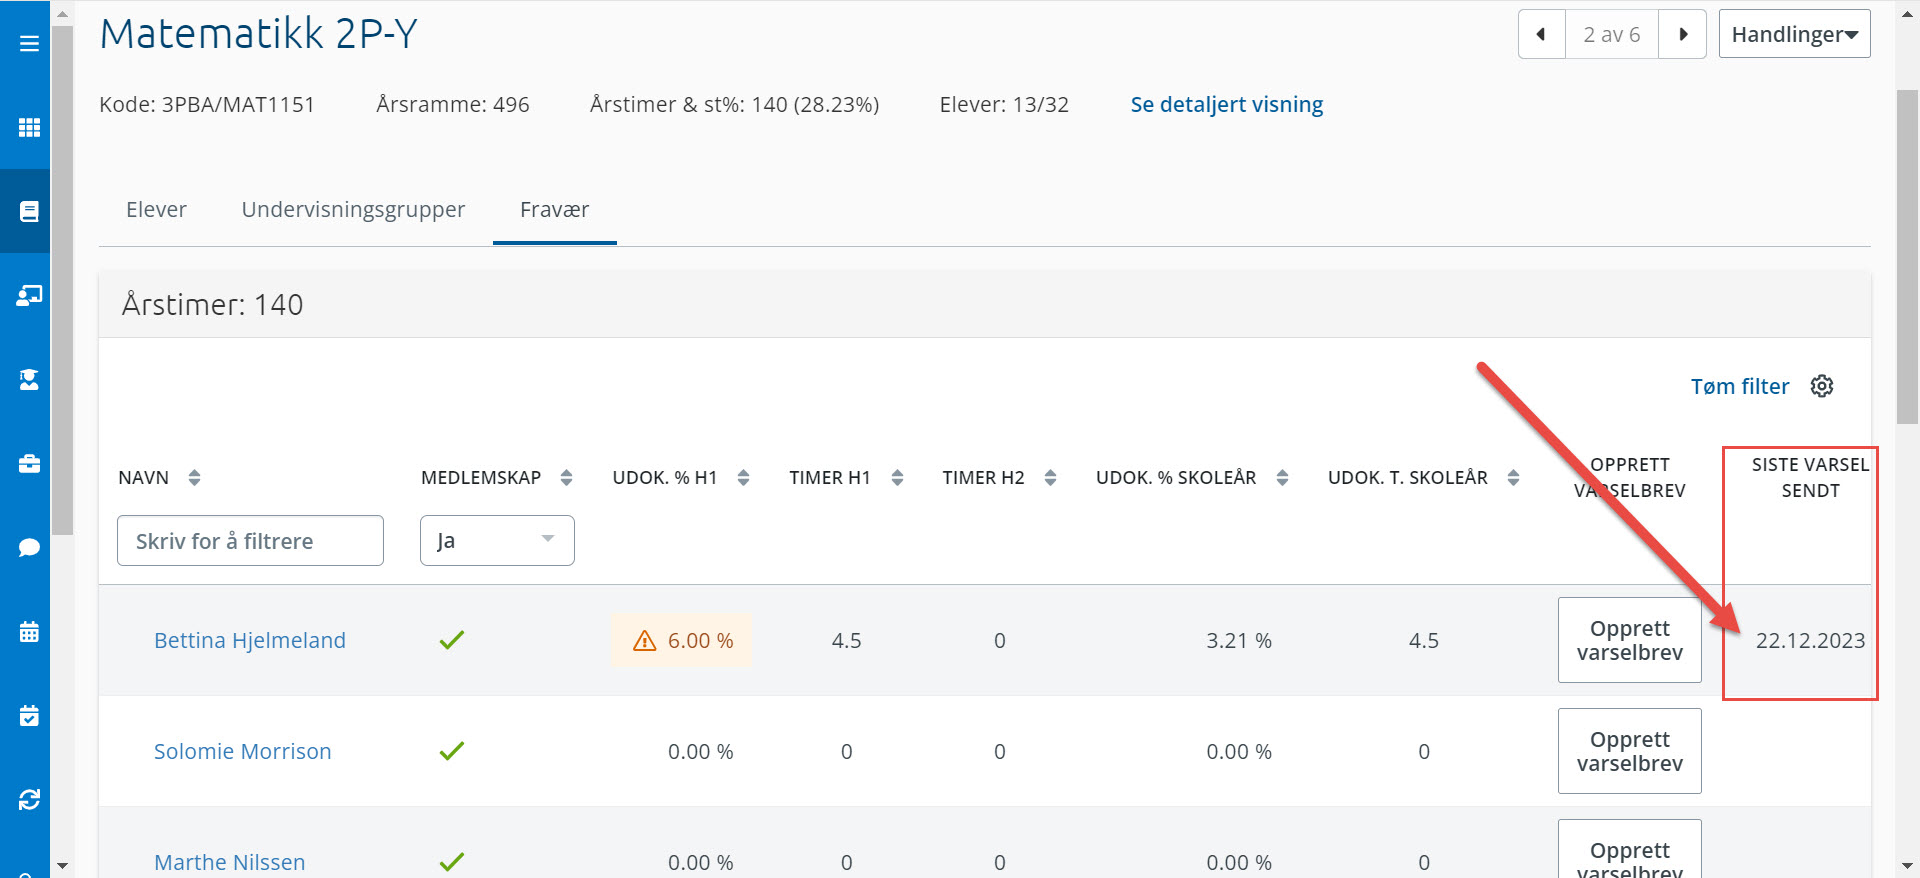Select the book icon in sidebar
The height and width of the screenshot is (878, 1920).
pos(29,211)
